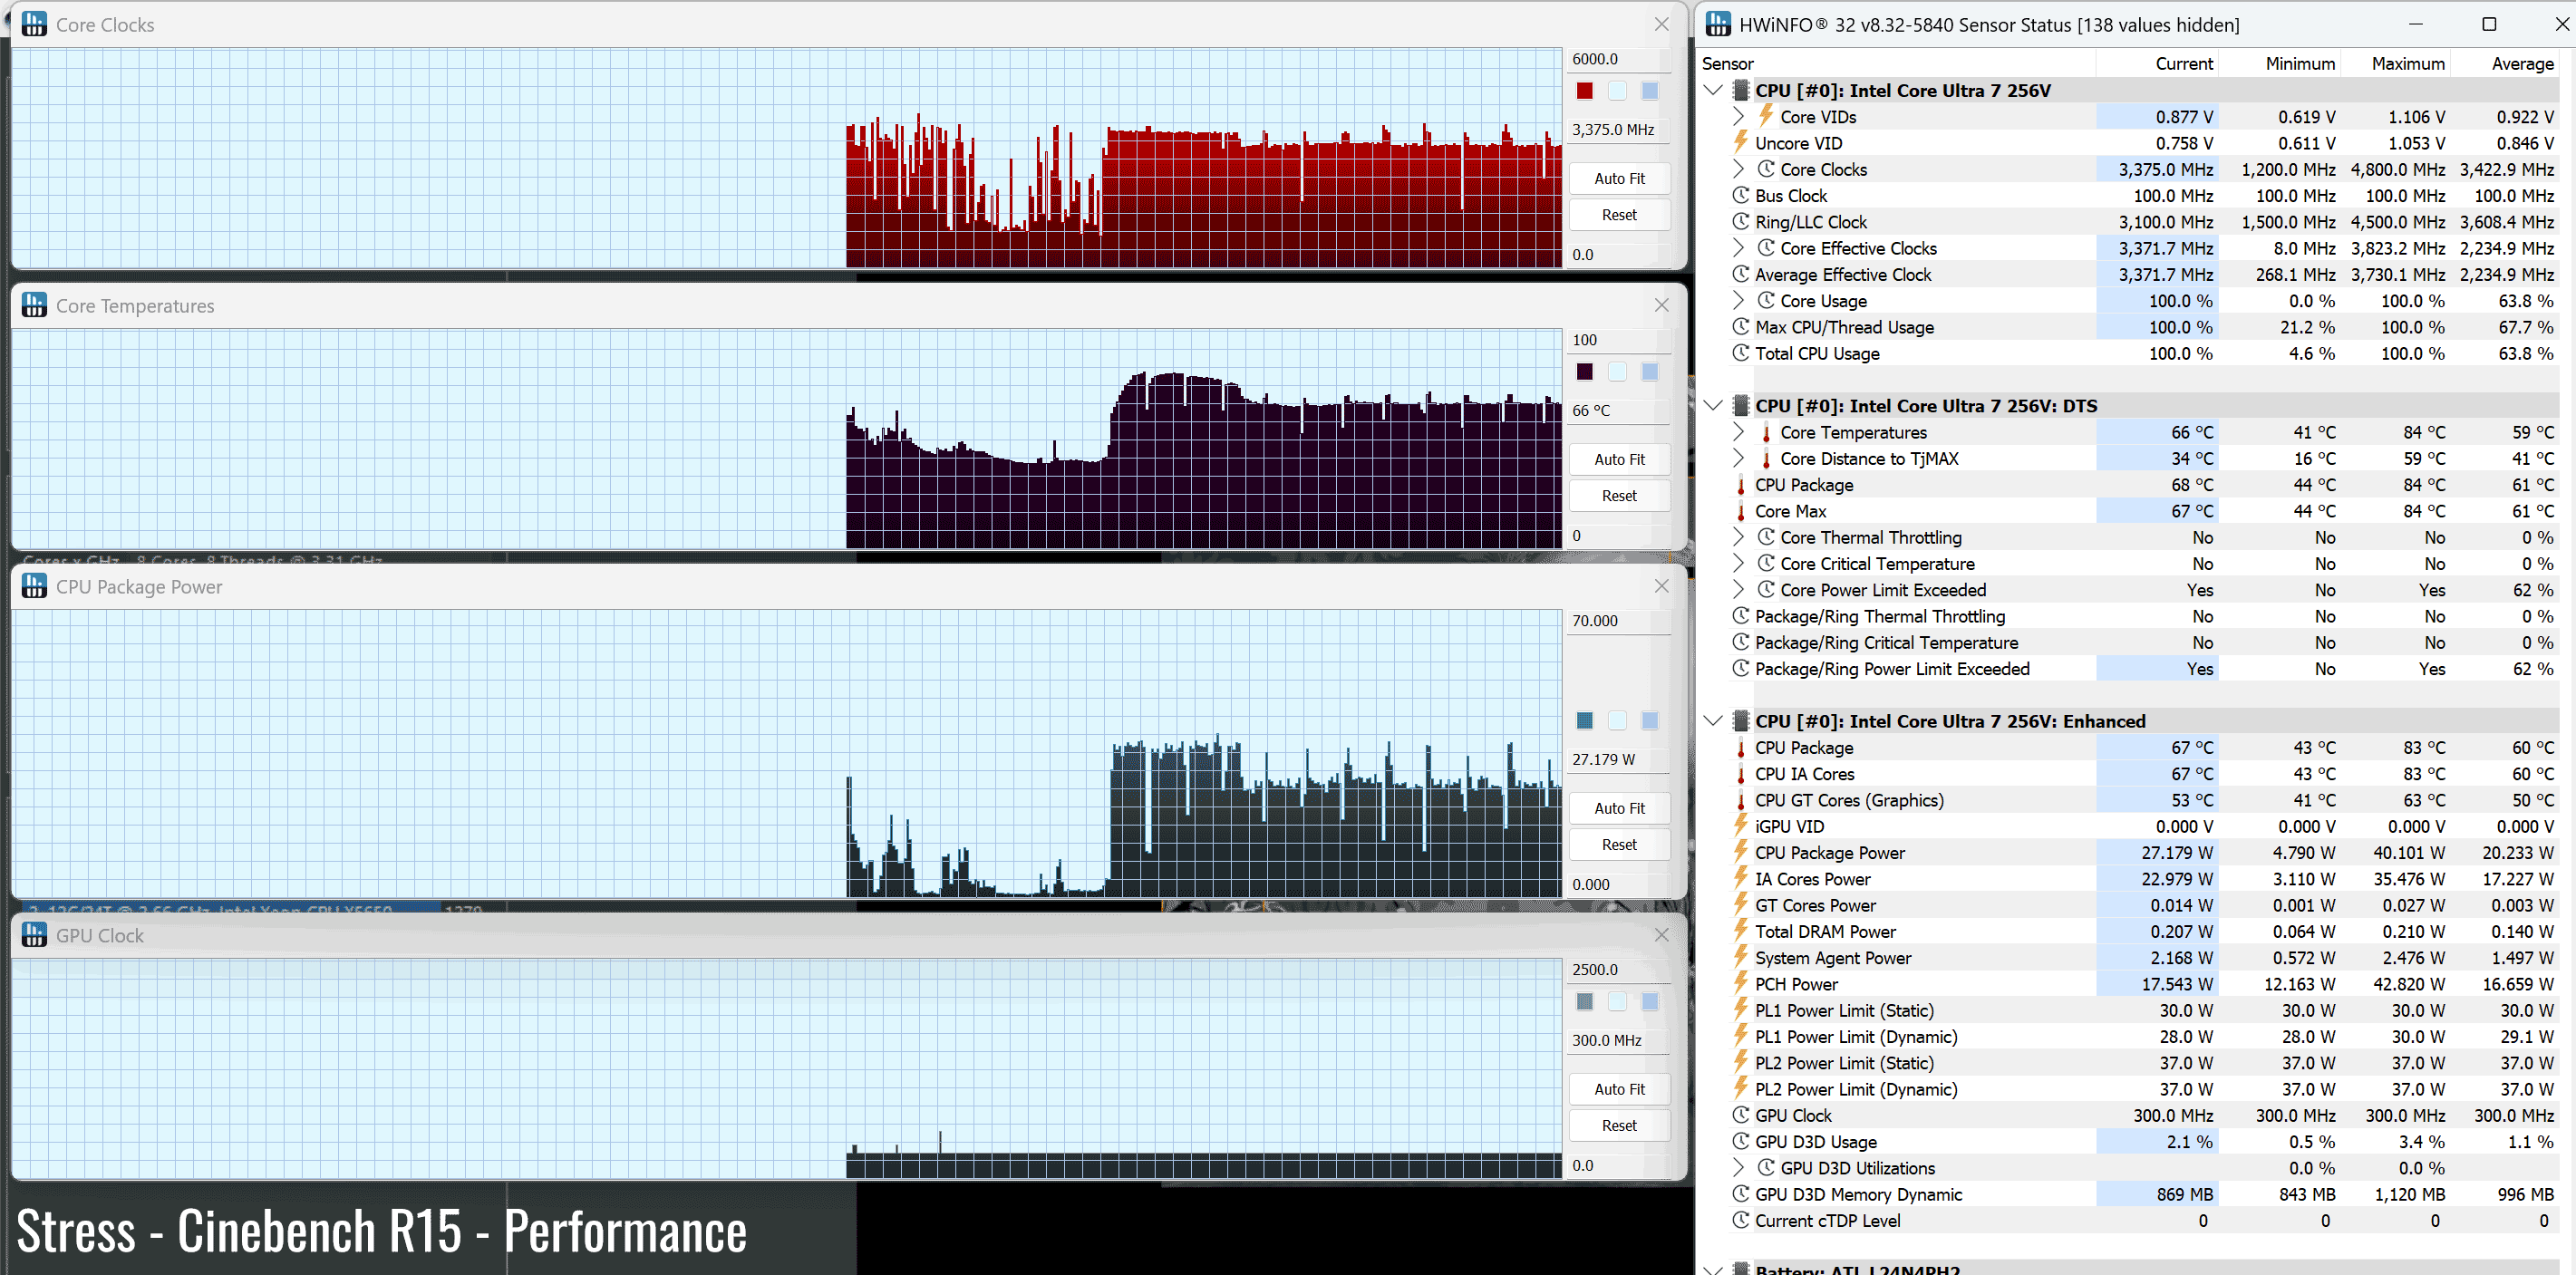The height and width of the screenshot is (1275, 2576).
Task: Click the Maximum column header
Action: 2407,63
